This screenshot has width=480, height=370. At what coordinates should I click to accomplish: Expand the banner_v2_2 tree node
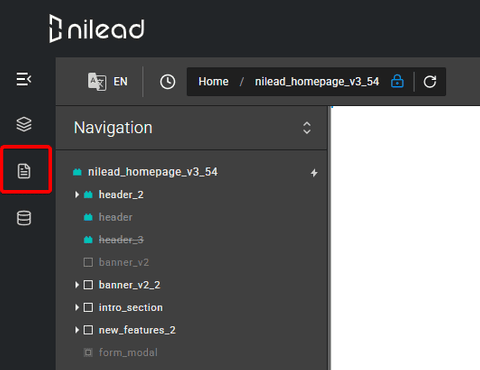coord(77,285)
